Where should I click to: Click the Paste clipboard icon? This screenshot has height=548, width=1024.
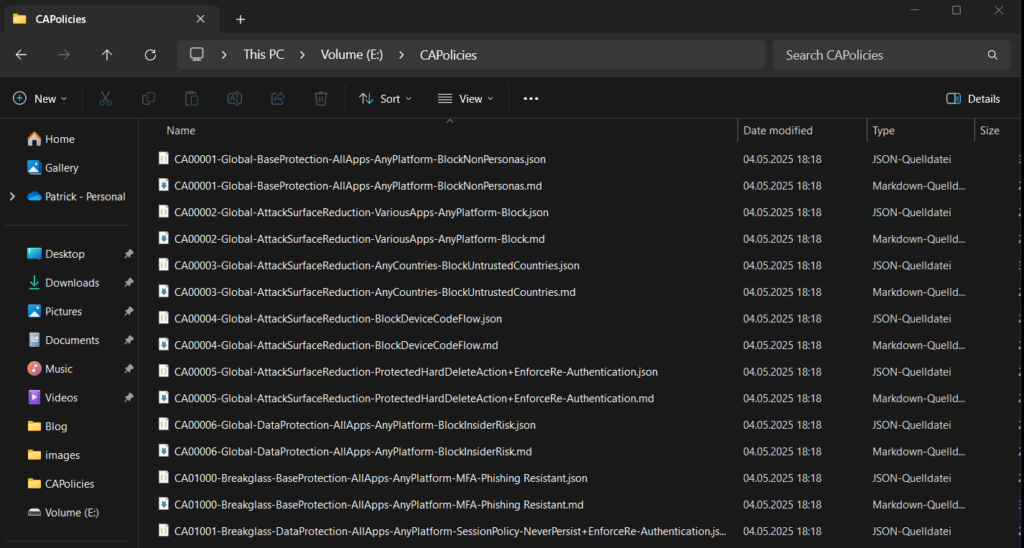click(x=191, y=99)
